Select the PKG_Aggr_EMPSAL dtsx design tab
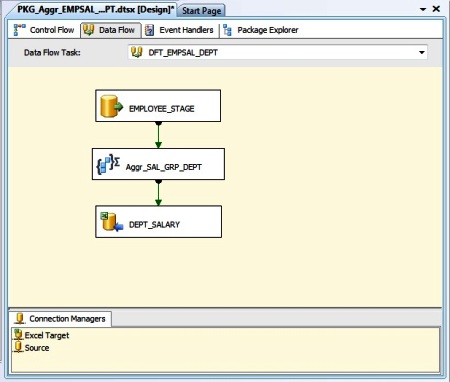The height and width of the screenshot is (382, 450). click(x=95, y=10)
